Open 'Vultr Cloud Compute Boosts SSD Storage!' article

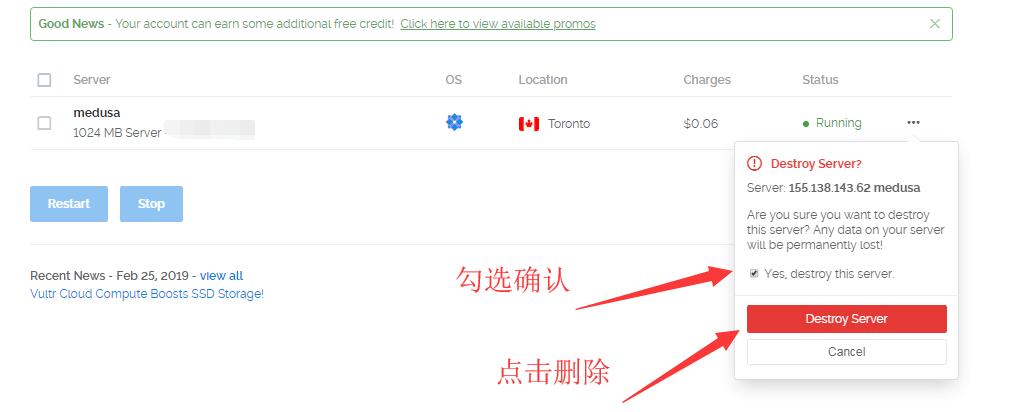coord(147,294)
